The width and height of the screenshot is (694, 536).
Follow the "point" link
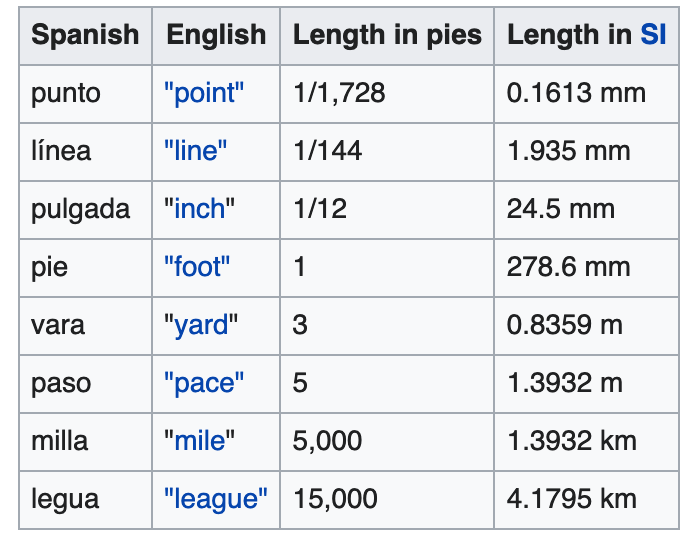click(x=204, y=93)
